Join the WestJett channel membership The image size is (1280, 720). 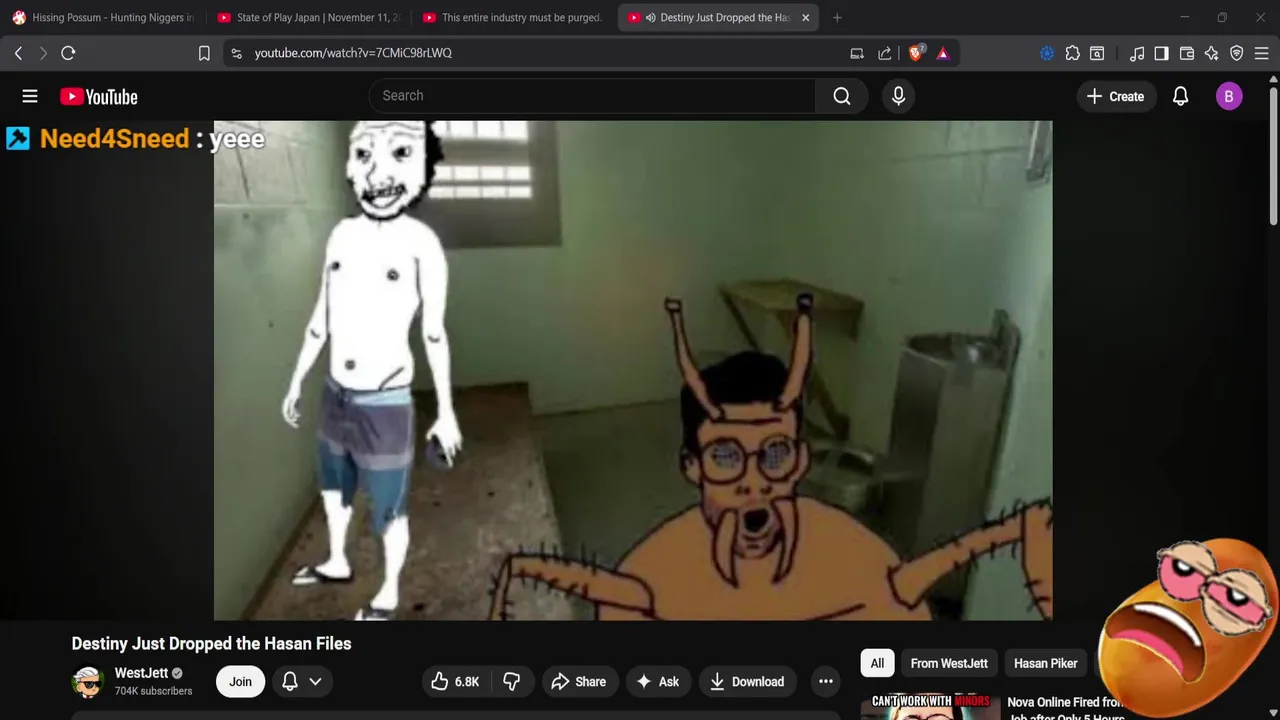240,682
